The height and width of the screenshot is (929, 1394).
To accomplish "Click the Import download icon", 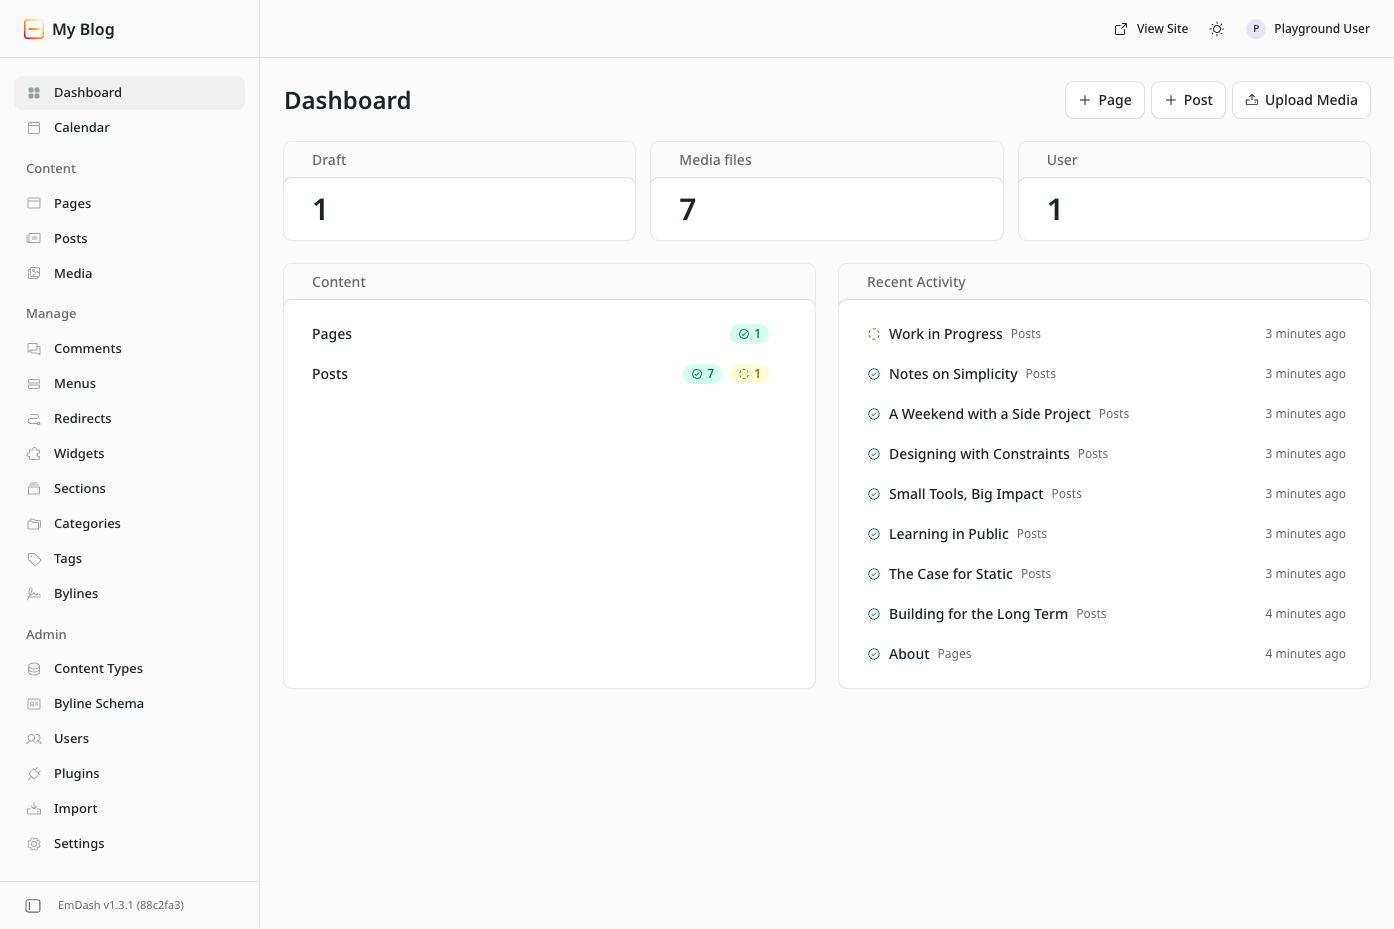I will coord(34,809).
